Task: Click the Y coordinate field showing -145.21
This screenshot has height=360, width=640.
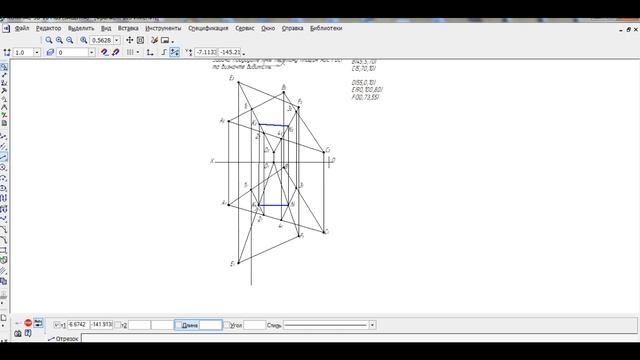Action: 230,52
